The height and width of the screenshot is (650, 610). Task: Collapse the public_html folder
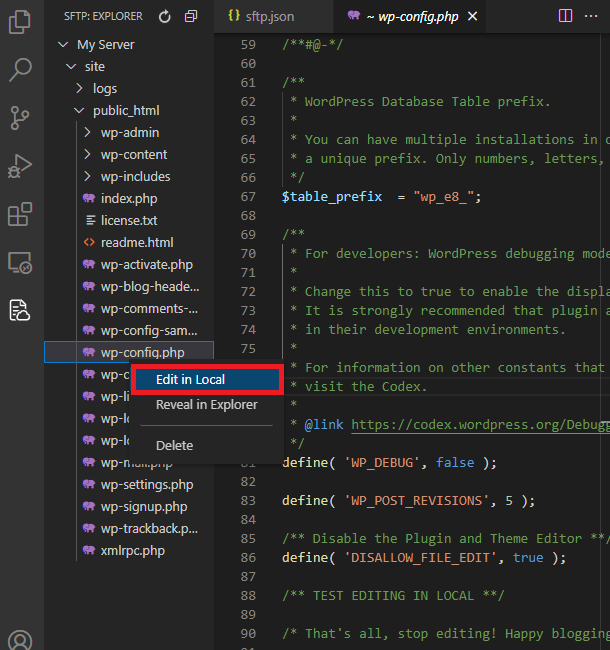pos(80,111)
